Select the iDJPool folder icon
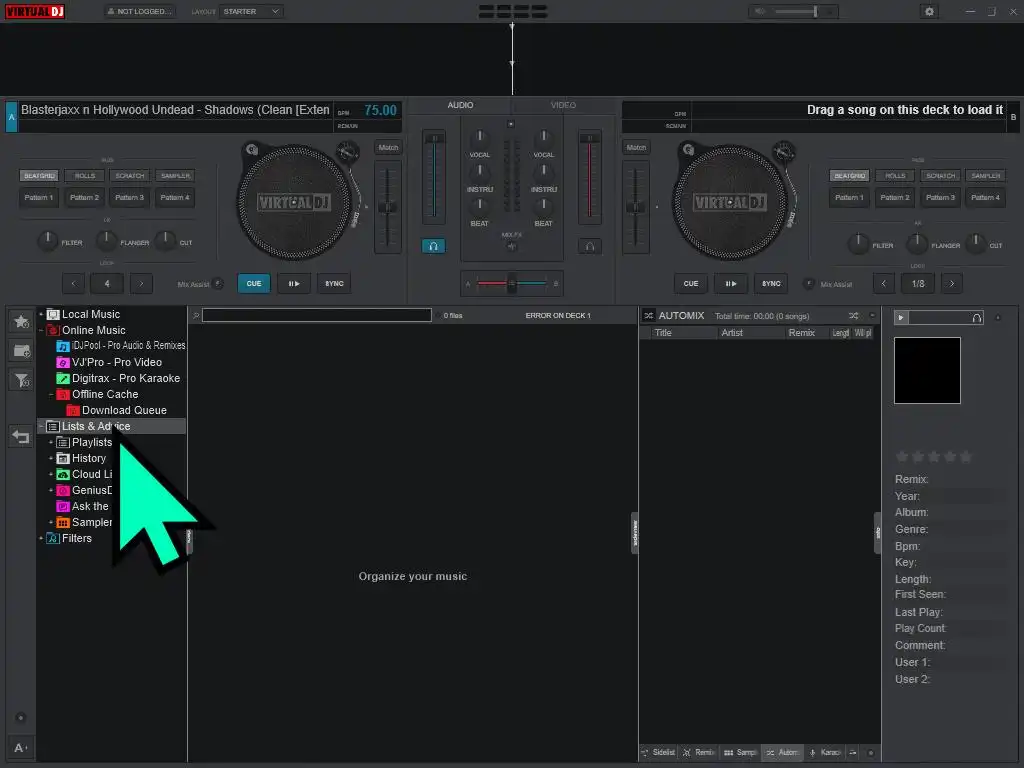Viewport: 1024px width, 768px height. [x=63, y=345]
